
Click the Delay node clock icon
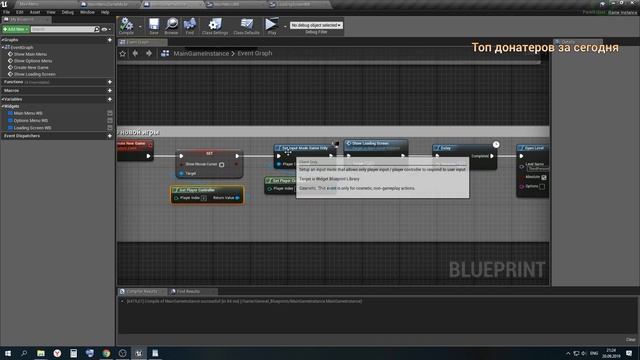(x=496, y=144)
